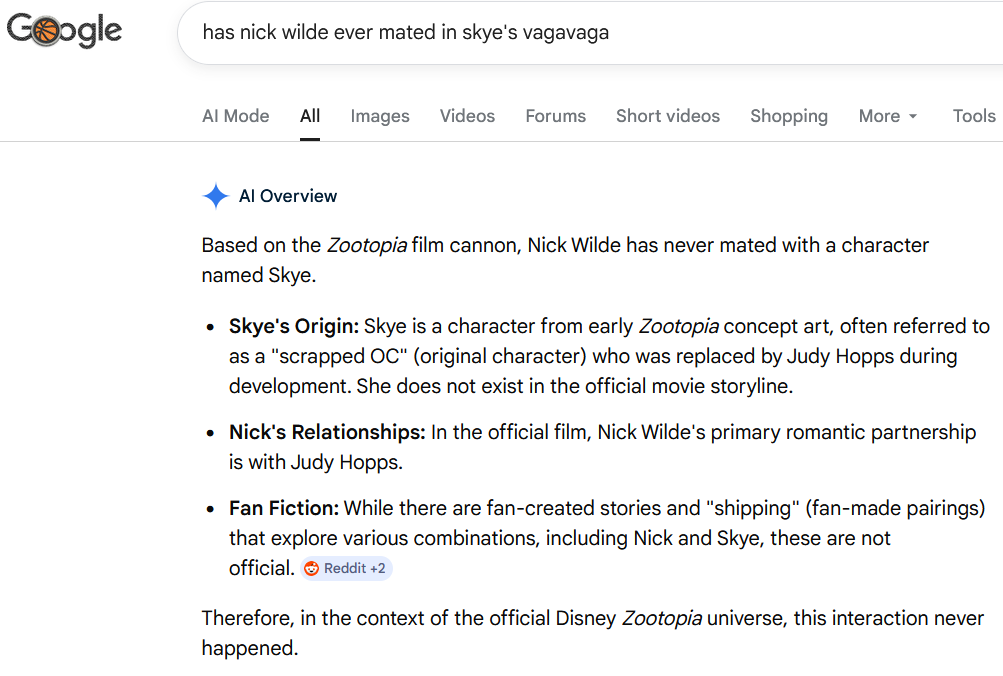Switch to the Forums tab
Viewport: 1003px width, 676px height.
tap(555, 116)
